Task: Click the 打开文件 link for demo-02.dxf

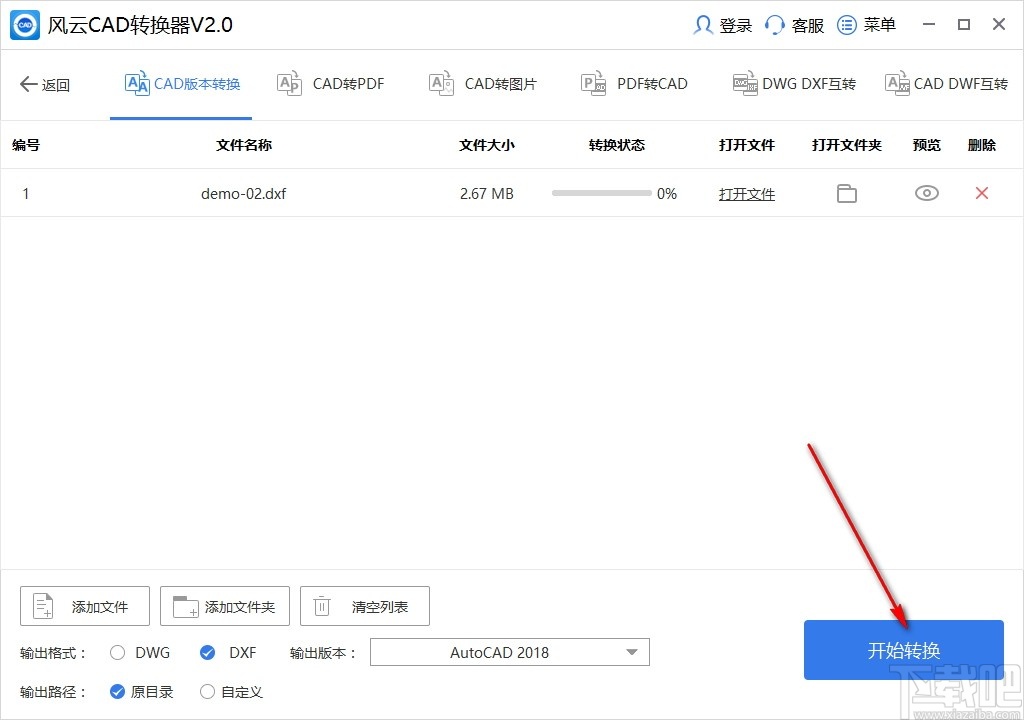Action: 746,193
